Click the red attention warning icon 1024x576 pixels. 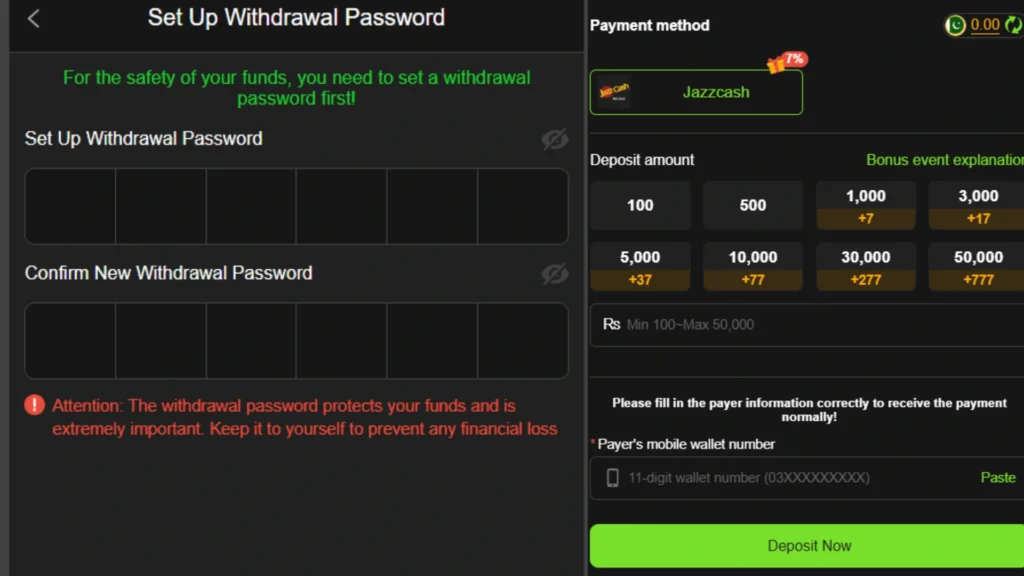coord(35,405)
